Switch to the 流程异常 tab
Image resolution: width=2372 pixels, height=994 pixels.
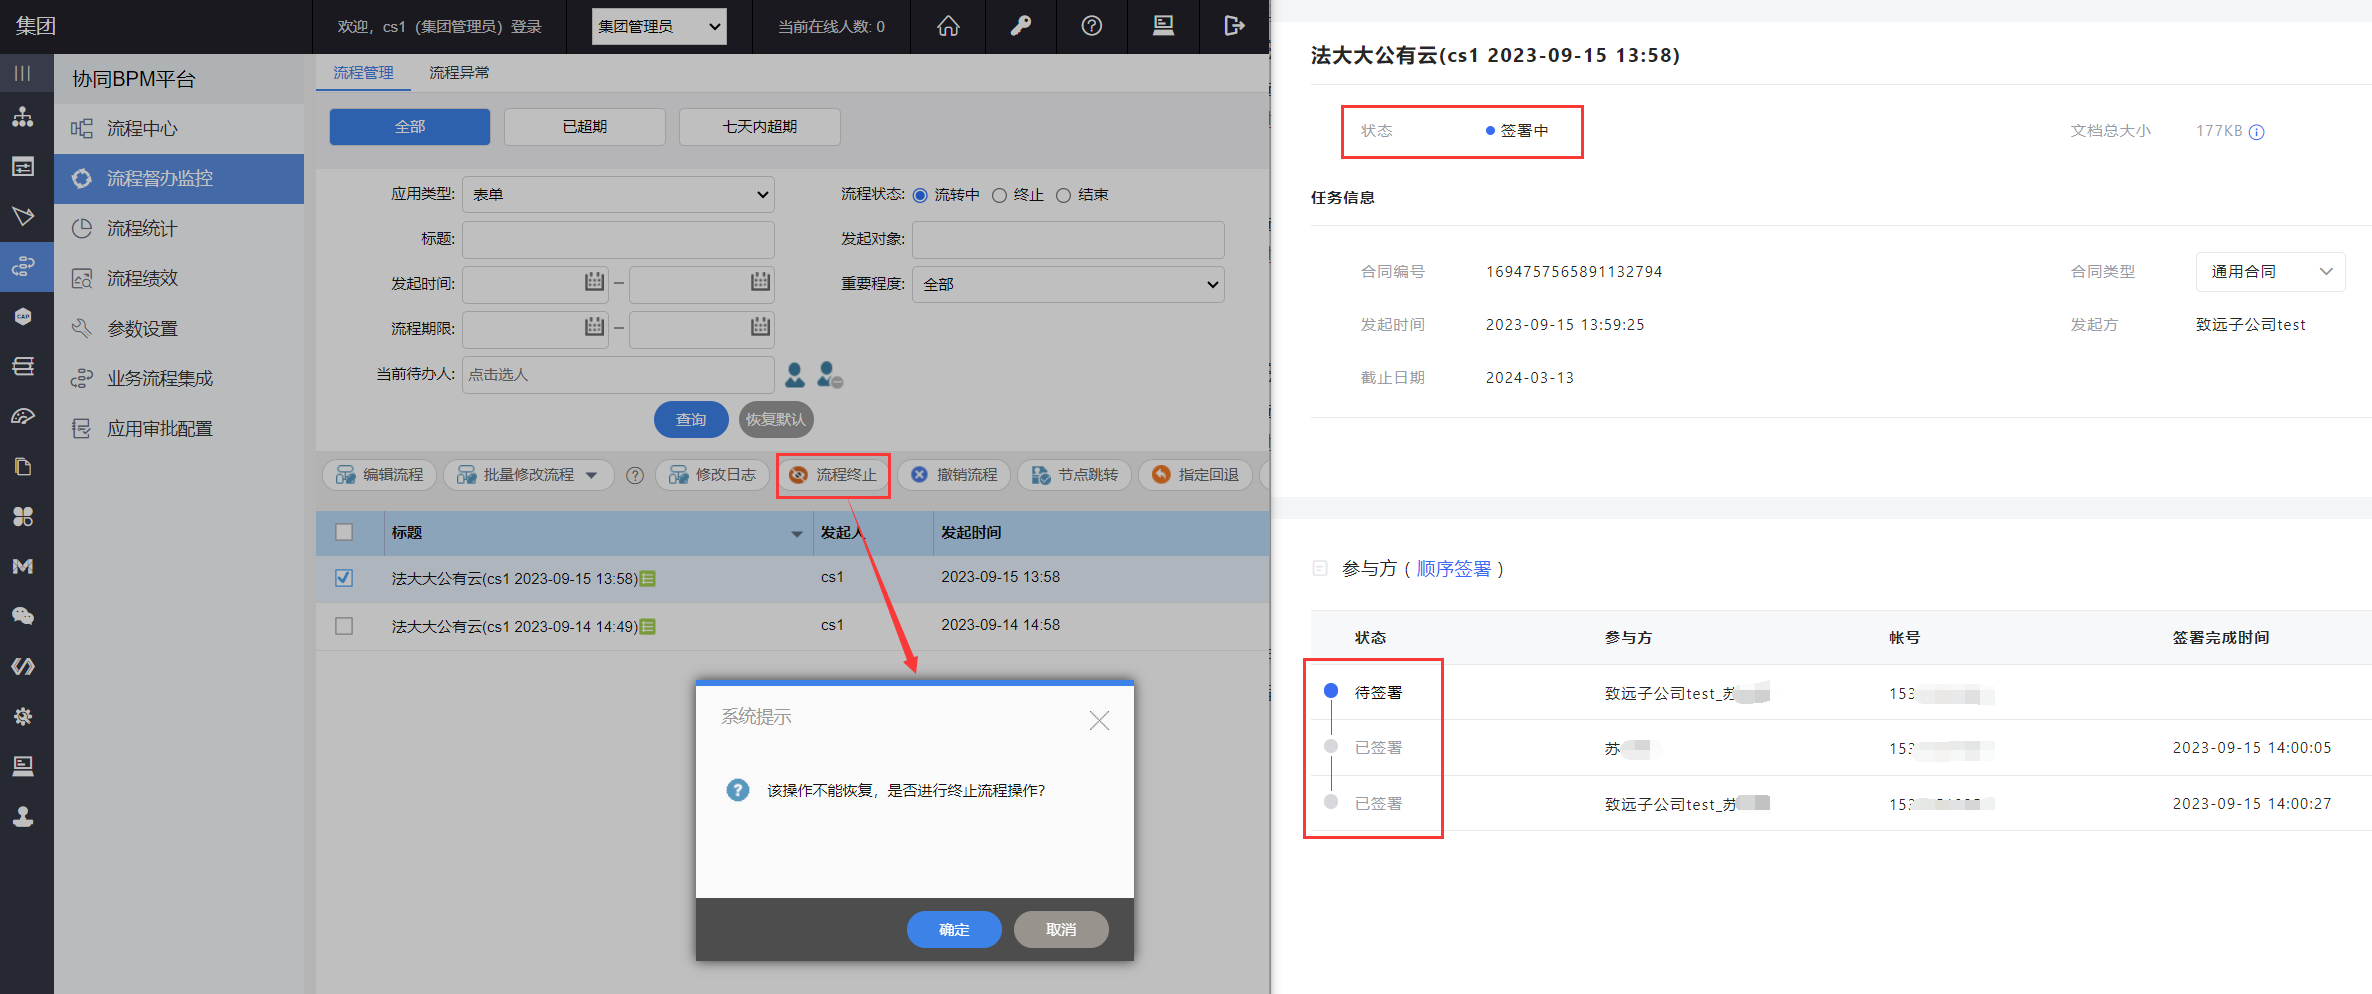tap(459, 73)
